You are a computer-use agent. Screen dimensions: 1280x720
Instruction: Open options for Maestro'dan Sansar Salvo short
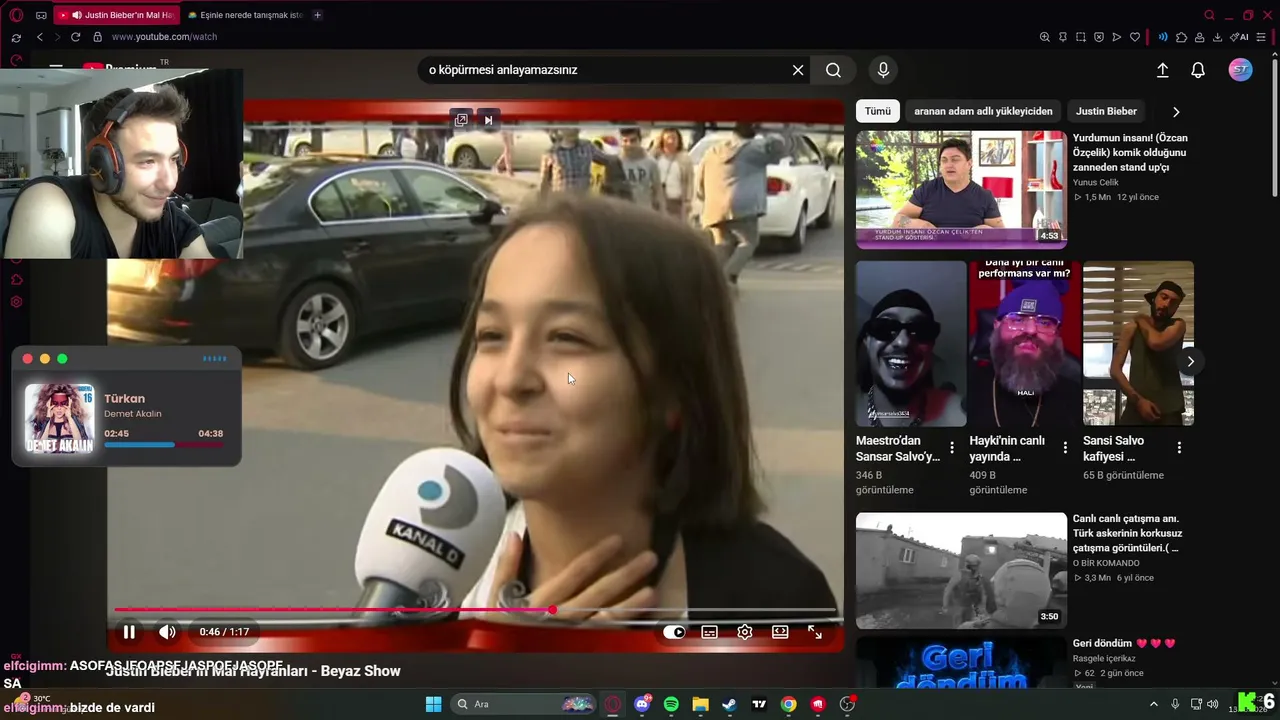point(952,448)
